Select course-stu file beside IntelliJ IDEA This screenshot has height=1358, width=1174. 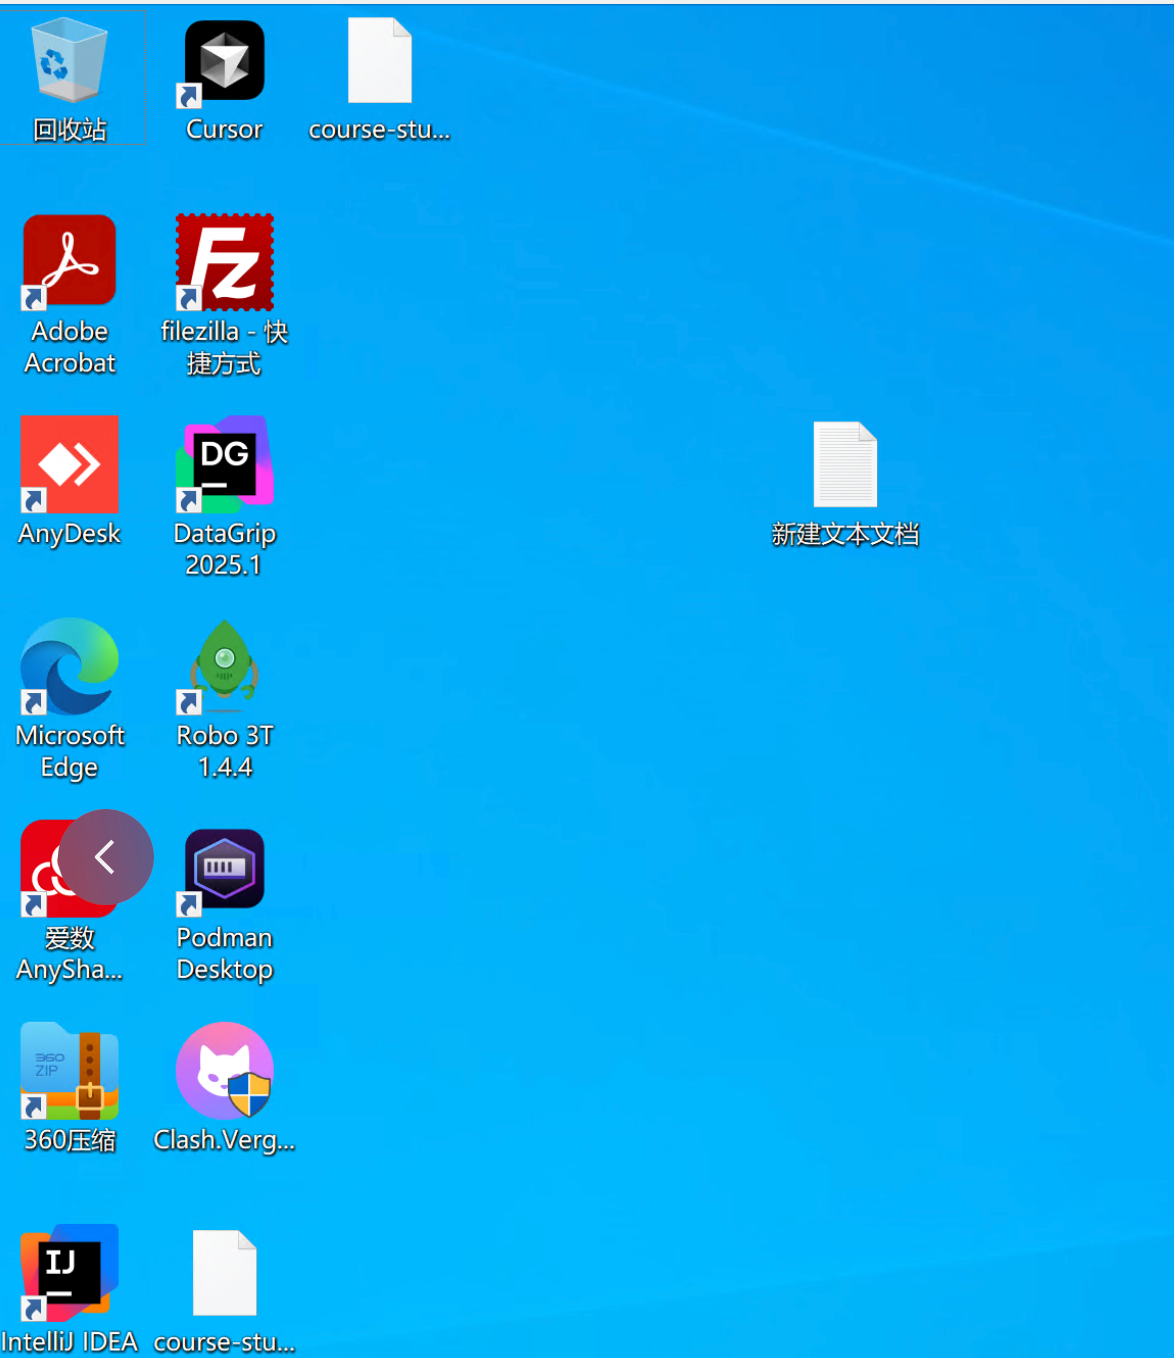224,1273
